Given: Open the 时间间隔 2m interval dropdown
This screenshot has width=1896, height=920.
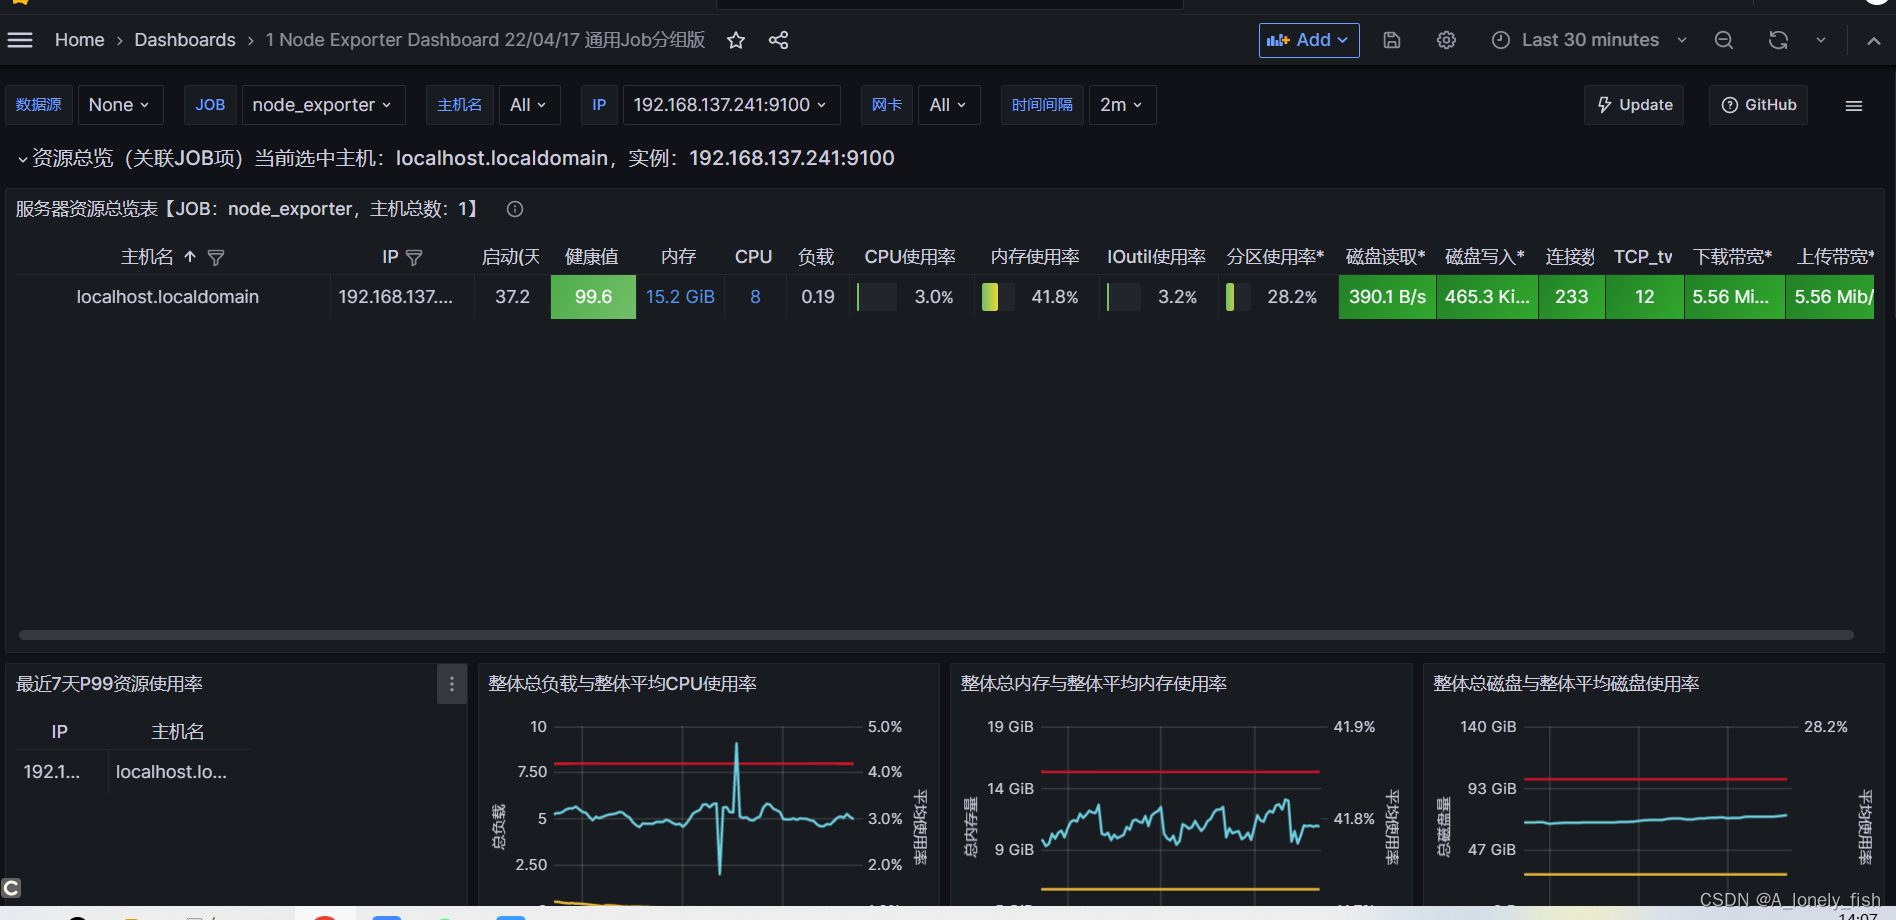Looking at the screenshot, I should coord(1121,104).
